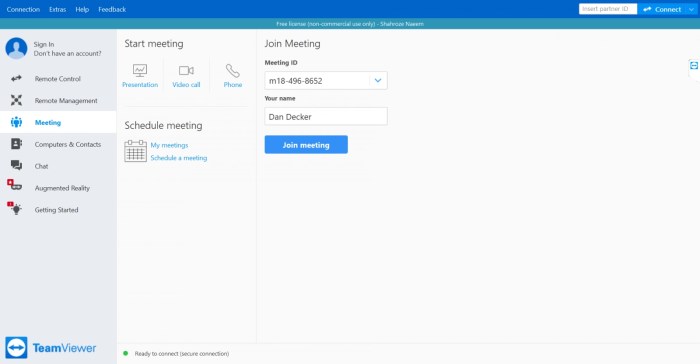Click the free license banner text
The image size is (700, 364).
pos(350,24)
